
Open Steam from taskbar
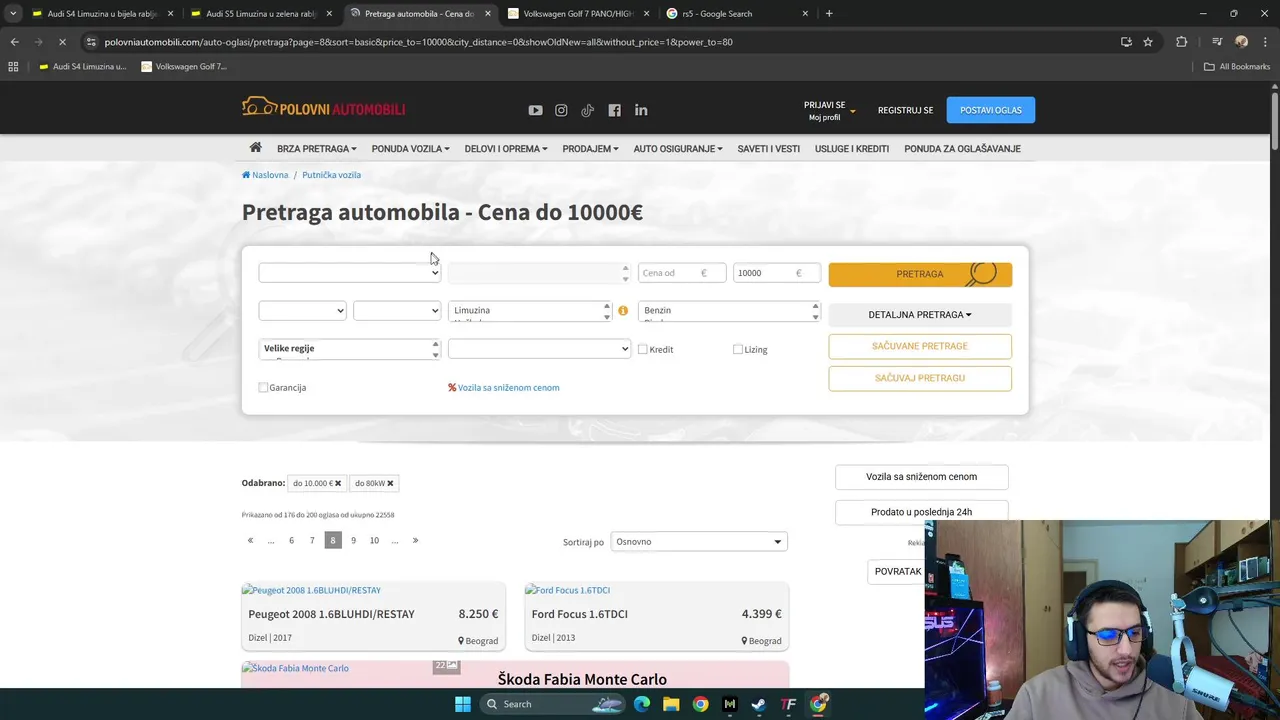(759, 704)
